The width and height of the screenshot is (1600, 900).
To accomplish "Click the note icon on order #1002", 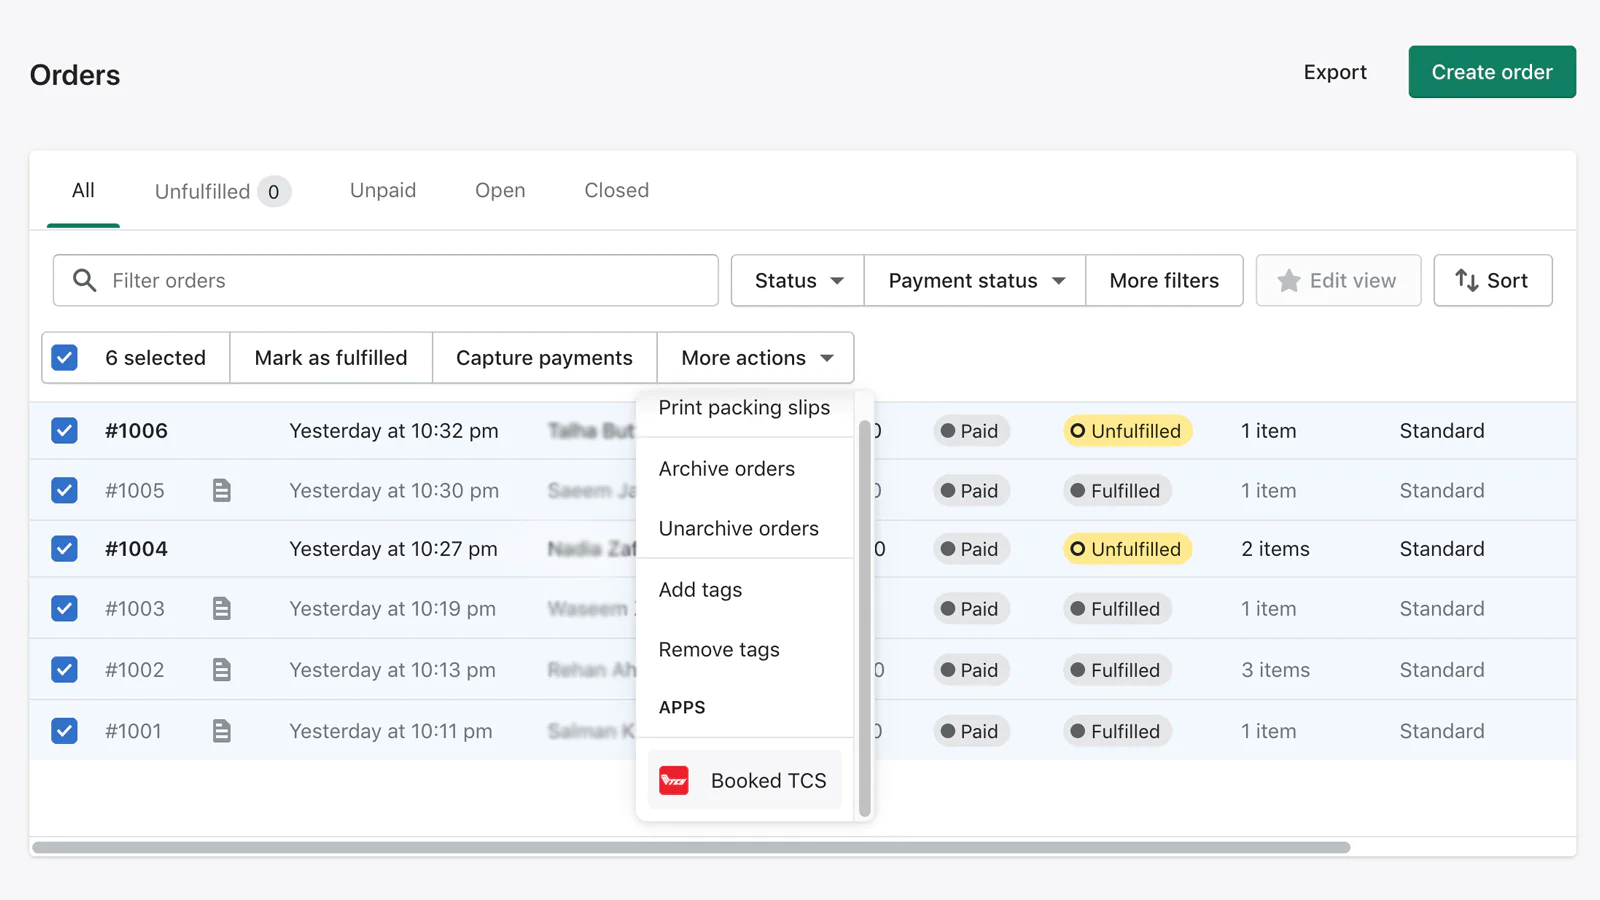I will [x=222, y=670].
